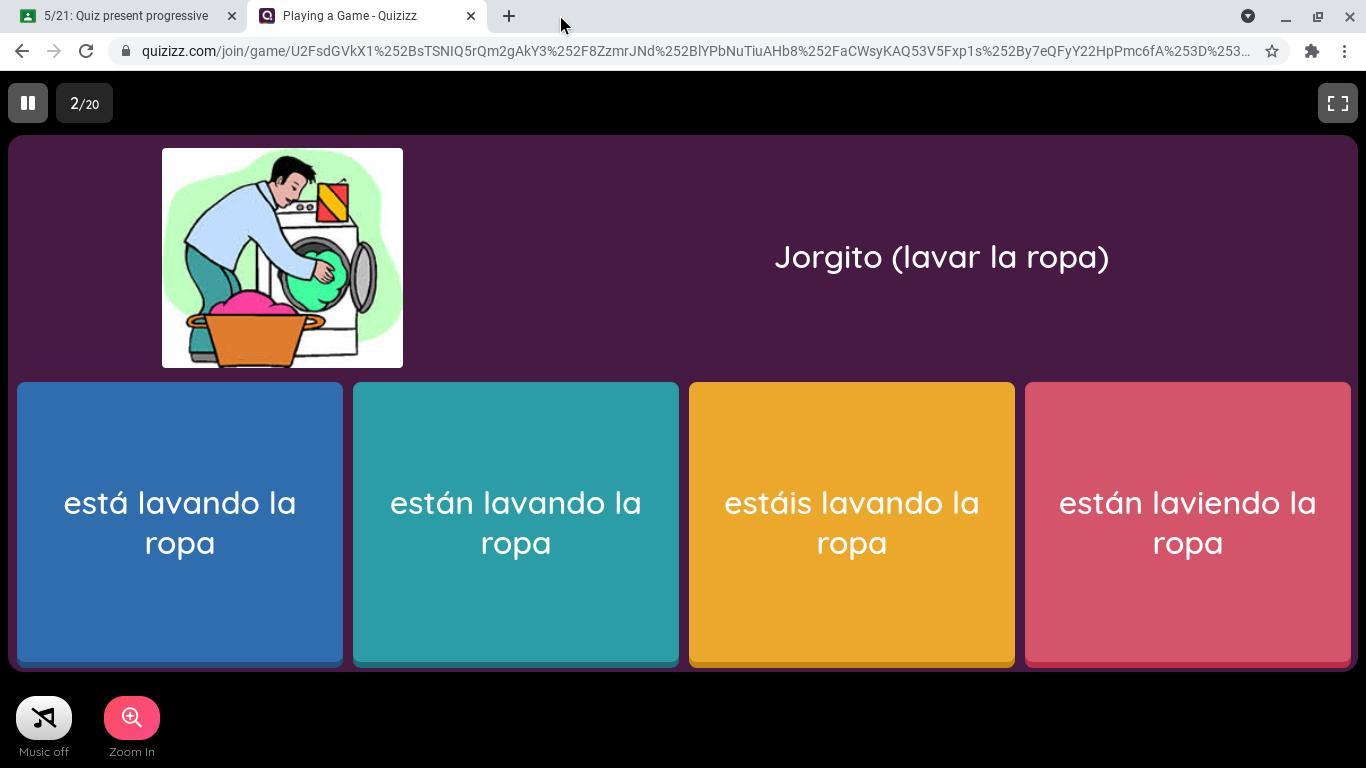Screen dimensions: 1366x768
Task: Restore down the browser window
Action: [x=1318, y=16]
